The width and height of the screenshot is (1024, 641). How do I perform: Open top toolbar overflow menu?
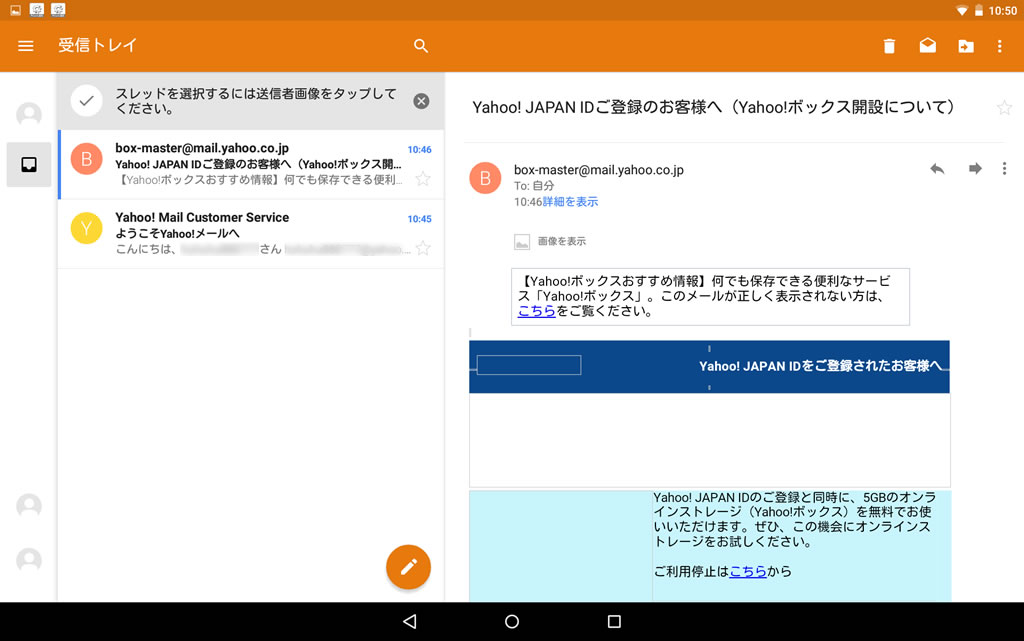[999, 46]
